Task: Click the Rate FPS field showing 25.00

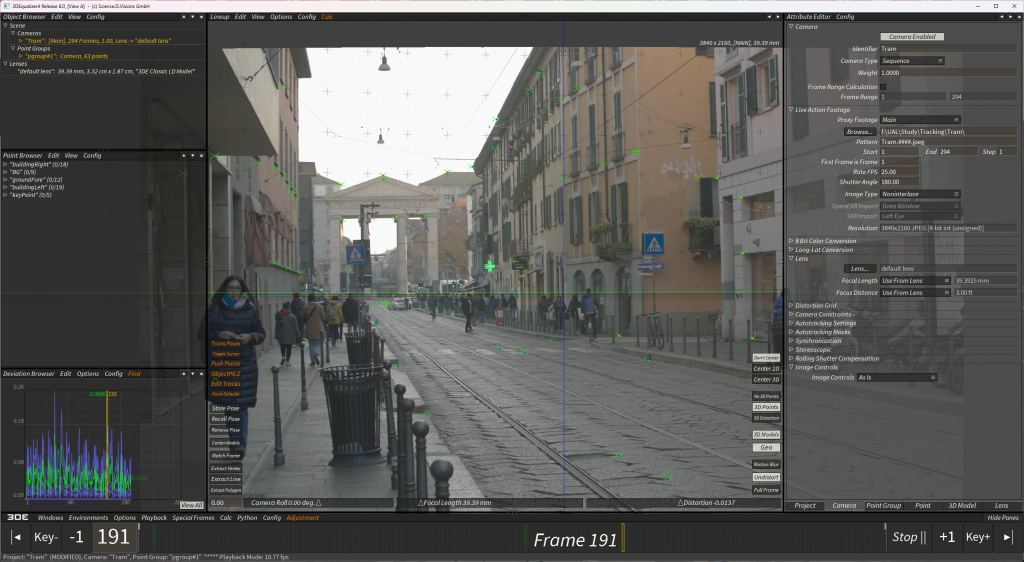Action: click(x=899, y=172)
